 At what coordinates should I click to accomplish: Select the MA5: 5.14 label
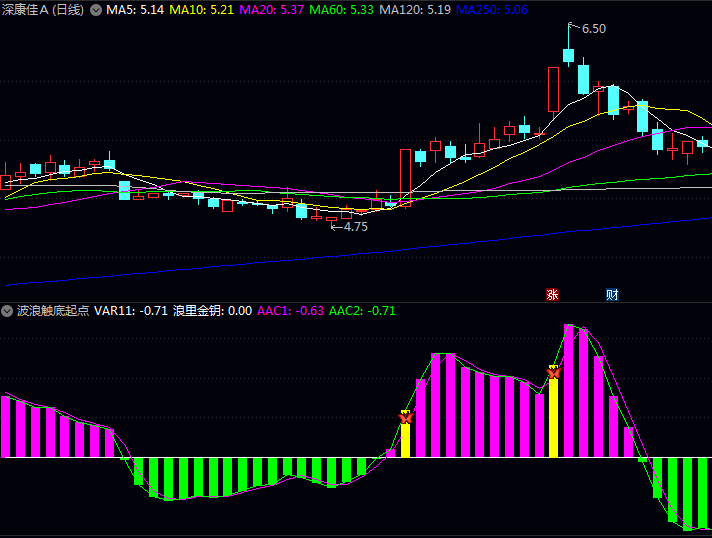(135, 10)
